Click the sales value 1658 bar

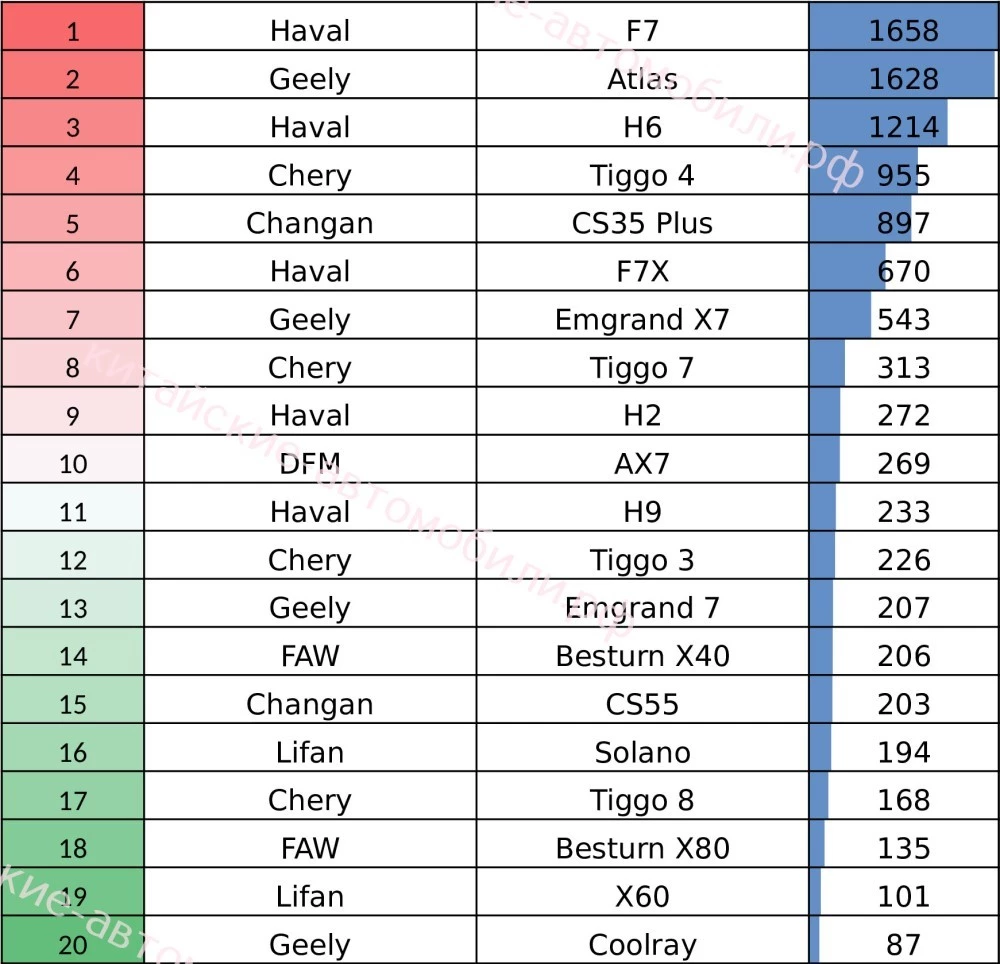pos(903,31)
